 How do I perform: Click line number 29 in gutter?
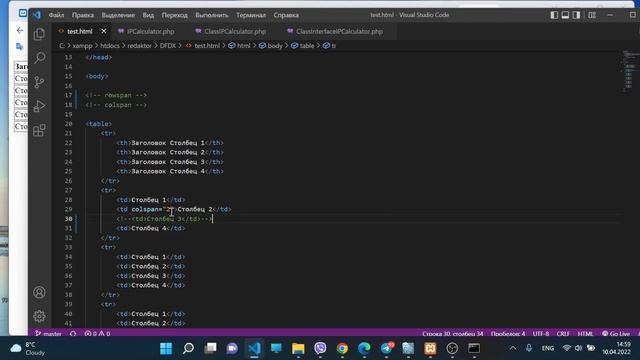[x=68, y=209]
